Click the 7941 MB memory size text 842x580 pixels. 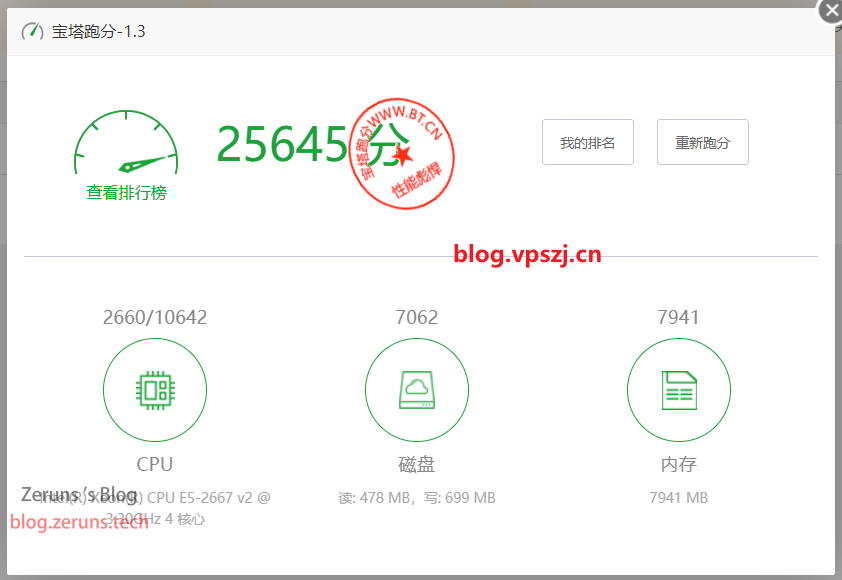[679, 497]
